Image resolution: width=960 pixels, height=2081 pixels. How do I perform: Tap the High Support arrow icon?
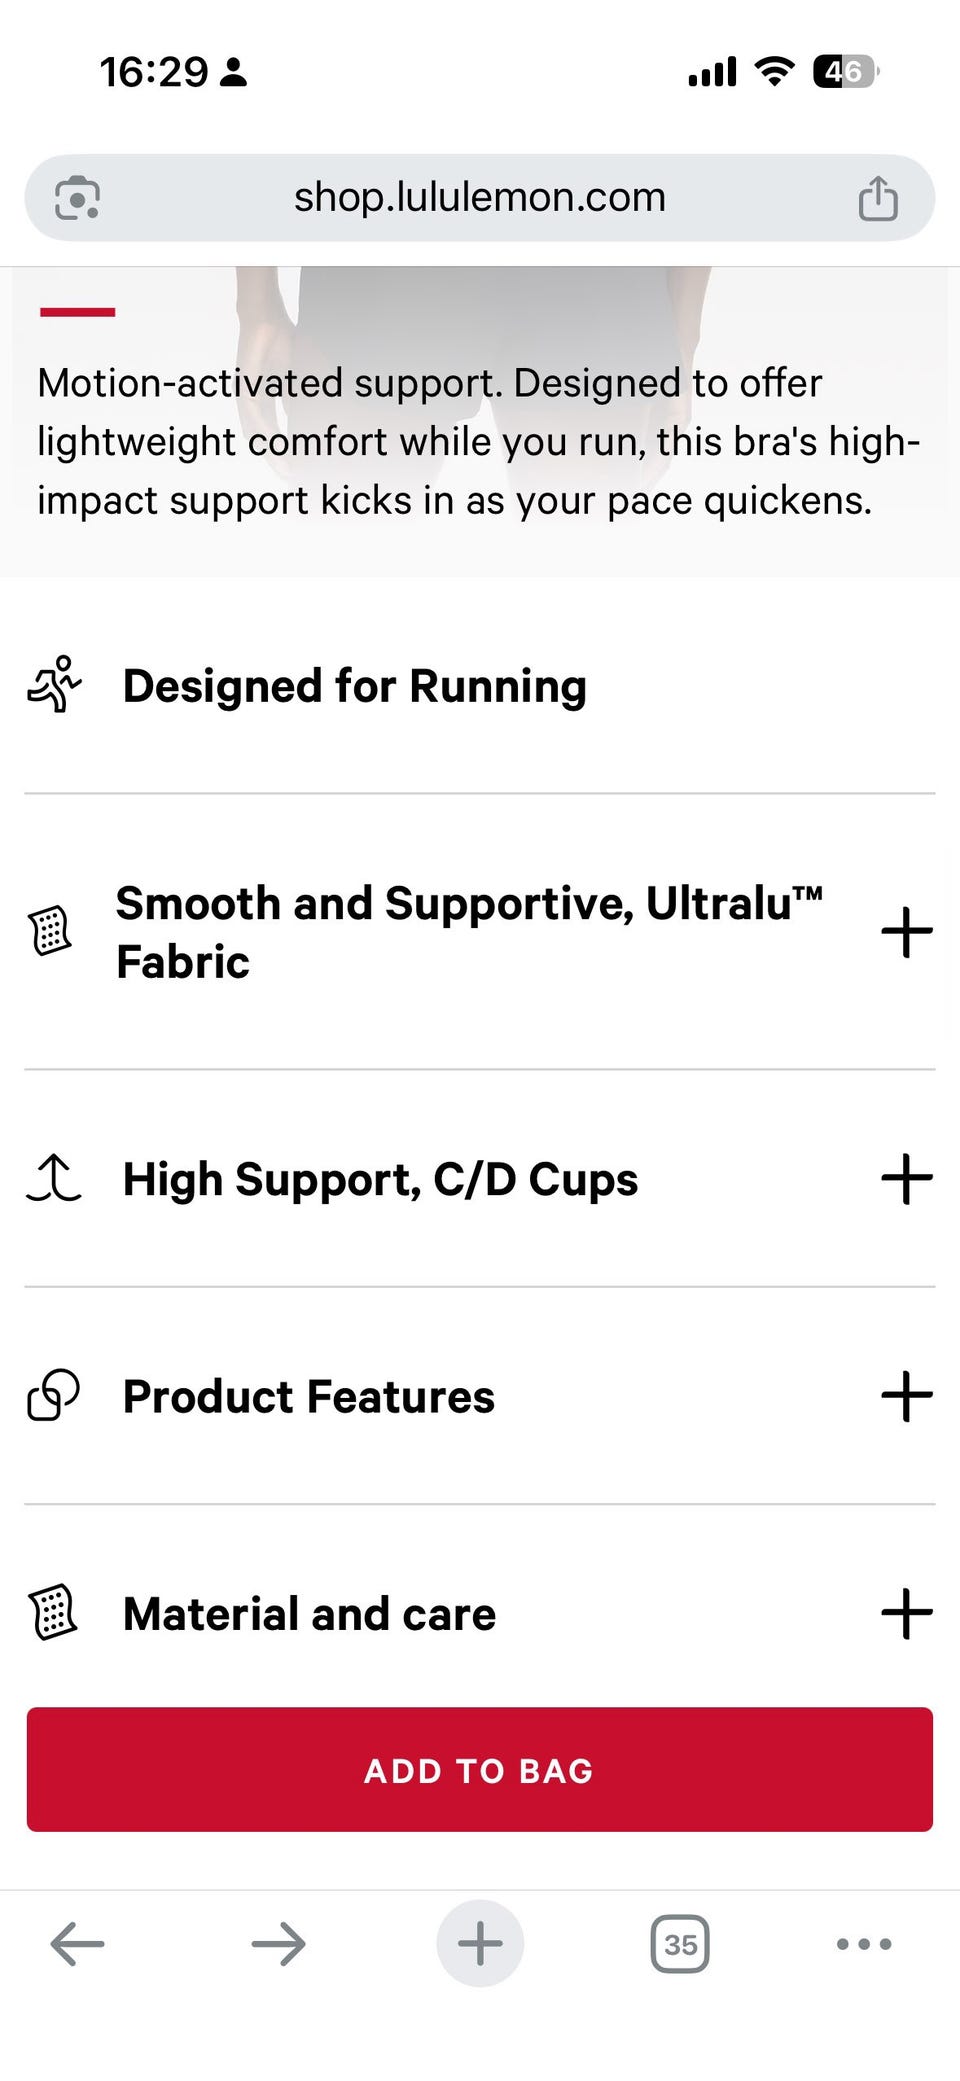click(x=54, y=1179)
